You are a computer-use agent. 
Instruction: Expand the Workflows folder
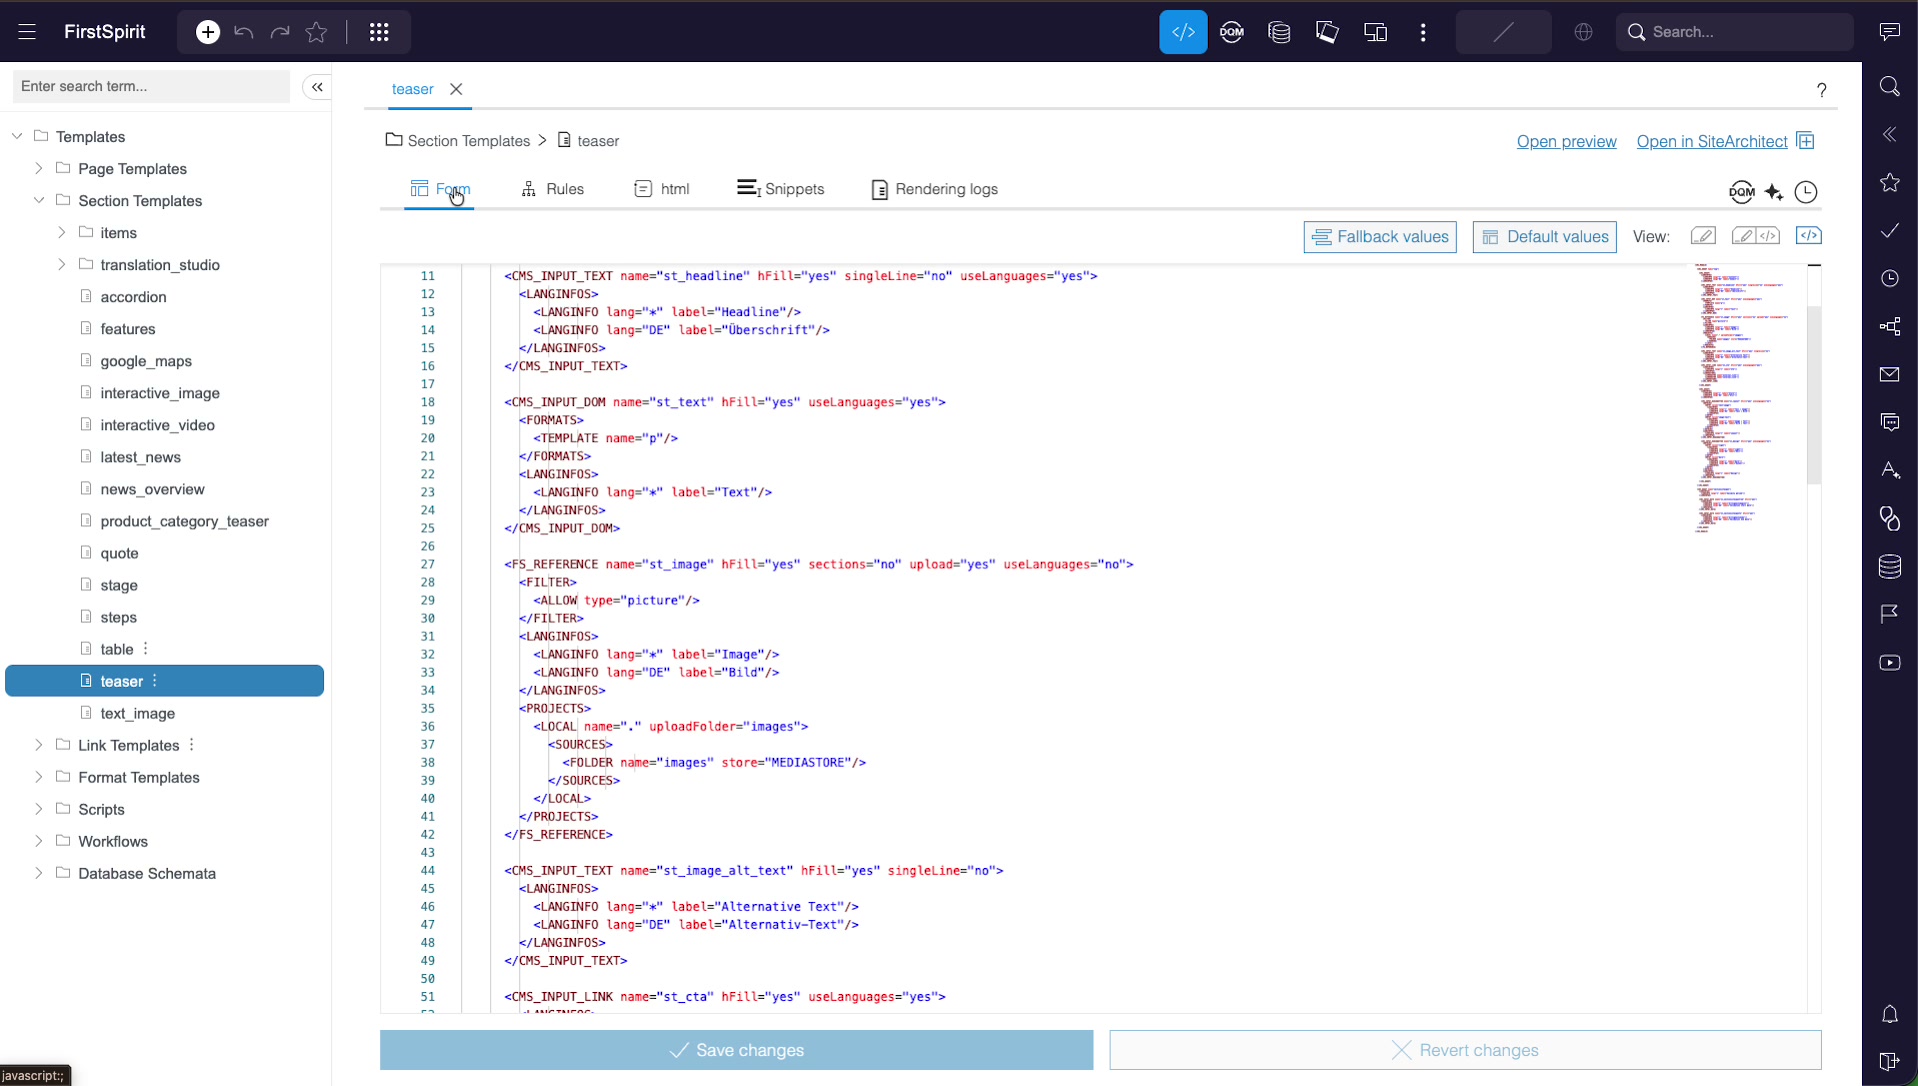click(x=39, y=841)
